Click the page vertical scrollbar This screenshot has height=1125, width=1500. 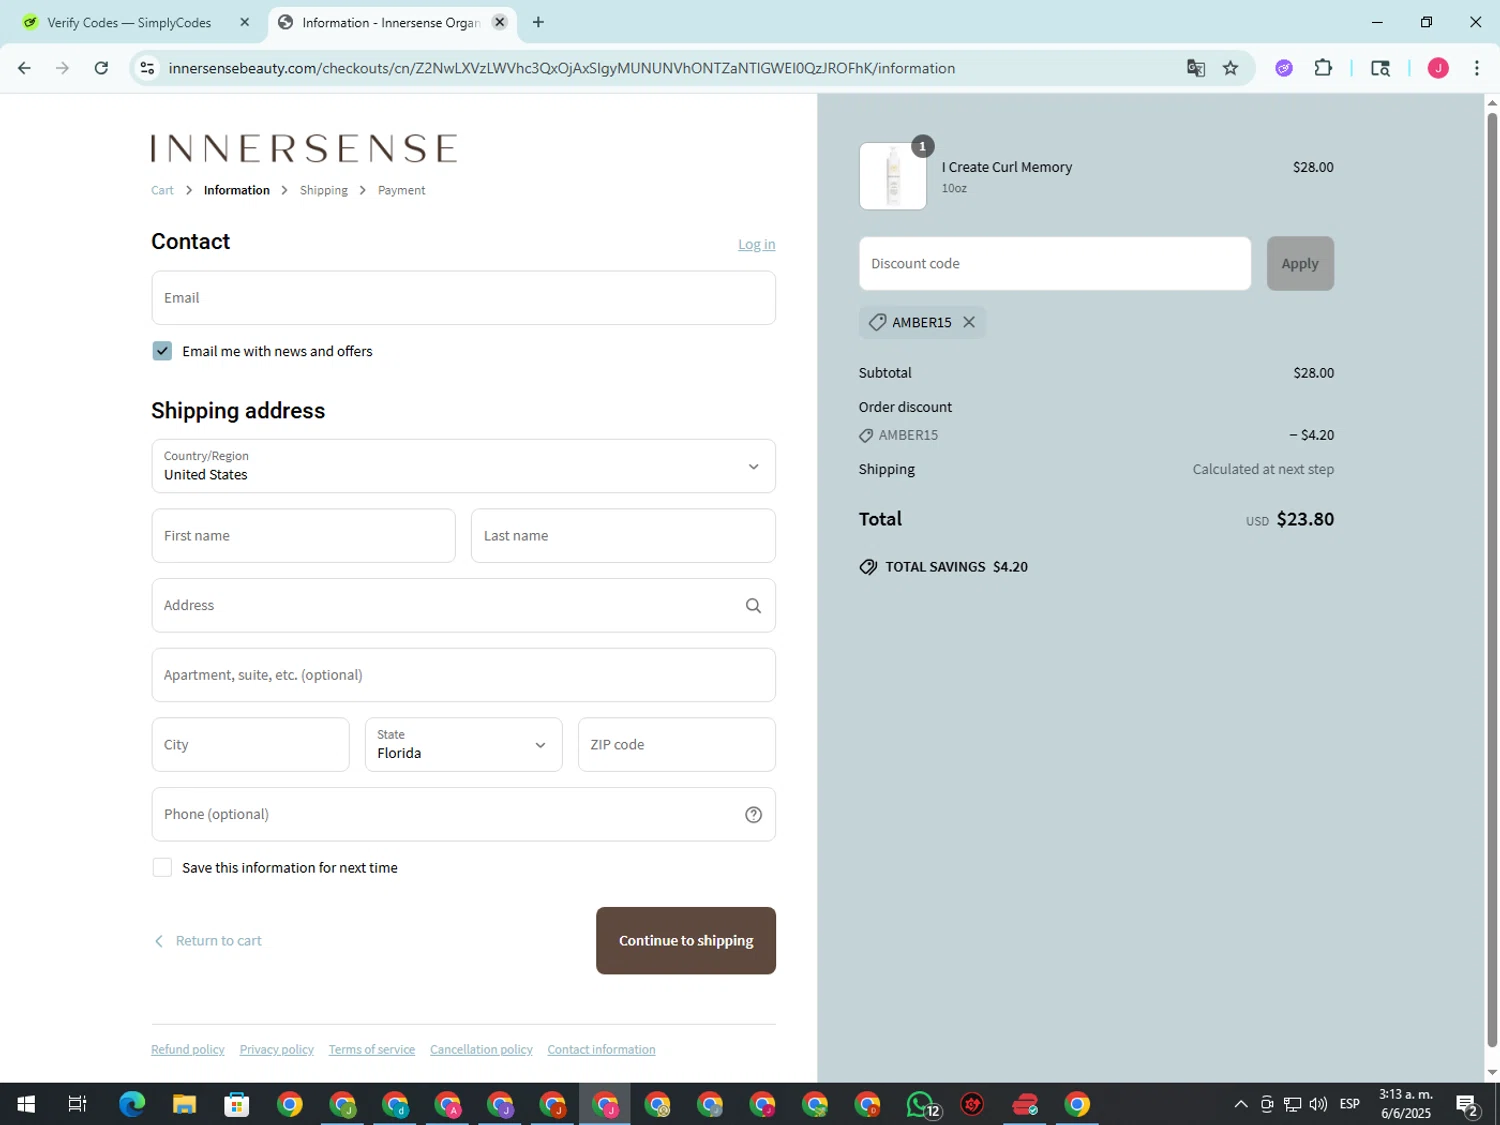point(1492,580)
